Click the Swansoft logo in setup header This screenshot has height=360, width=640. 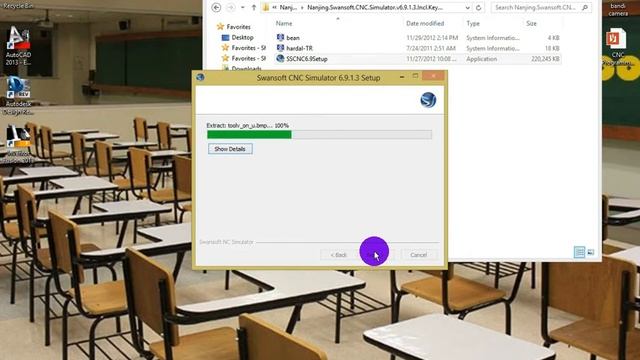point(428,100)
